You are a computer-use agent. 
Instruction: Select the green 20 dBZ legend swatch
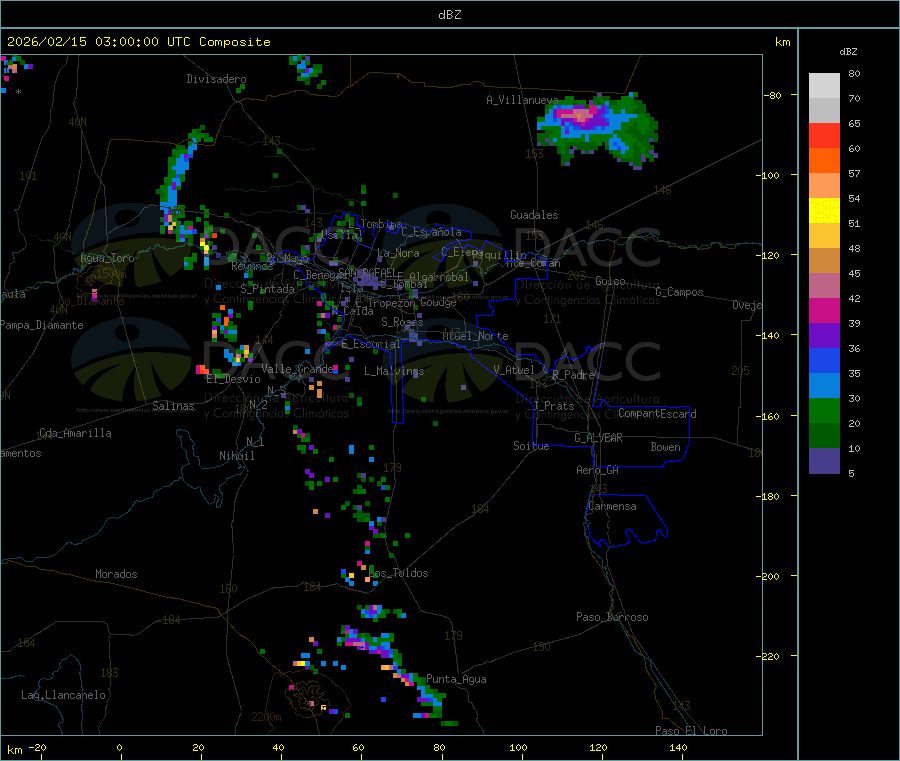[x=824, y=411]
